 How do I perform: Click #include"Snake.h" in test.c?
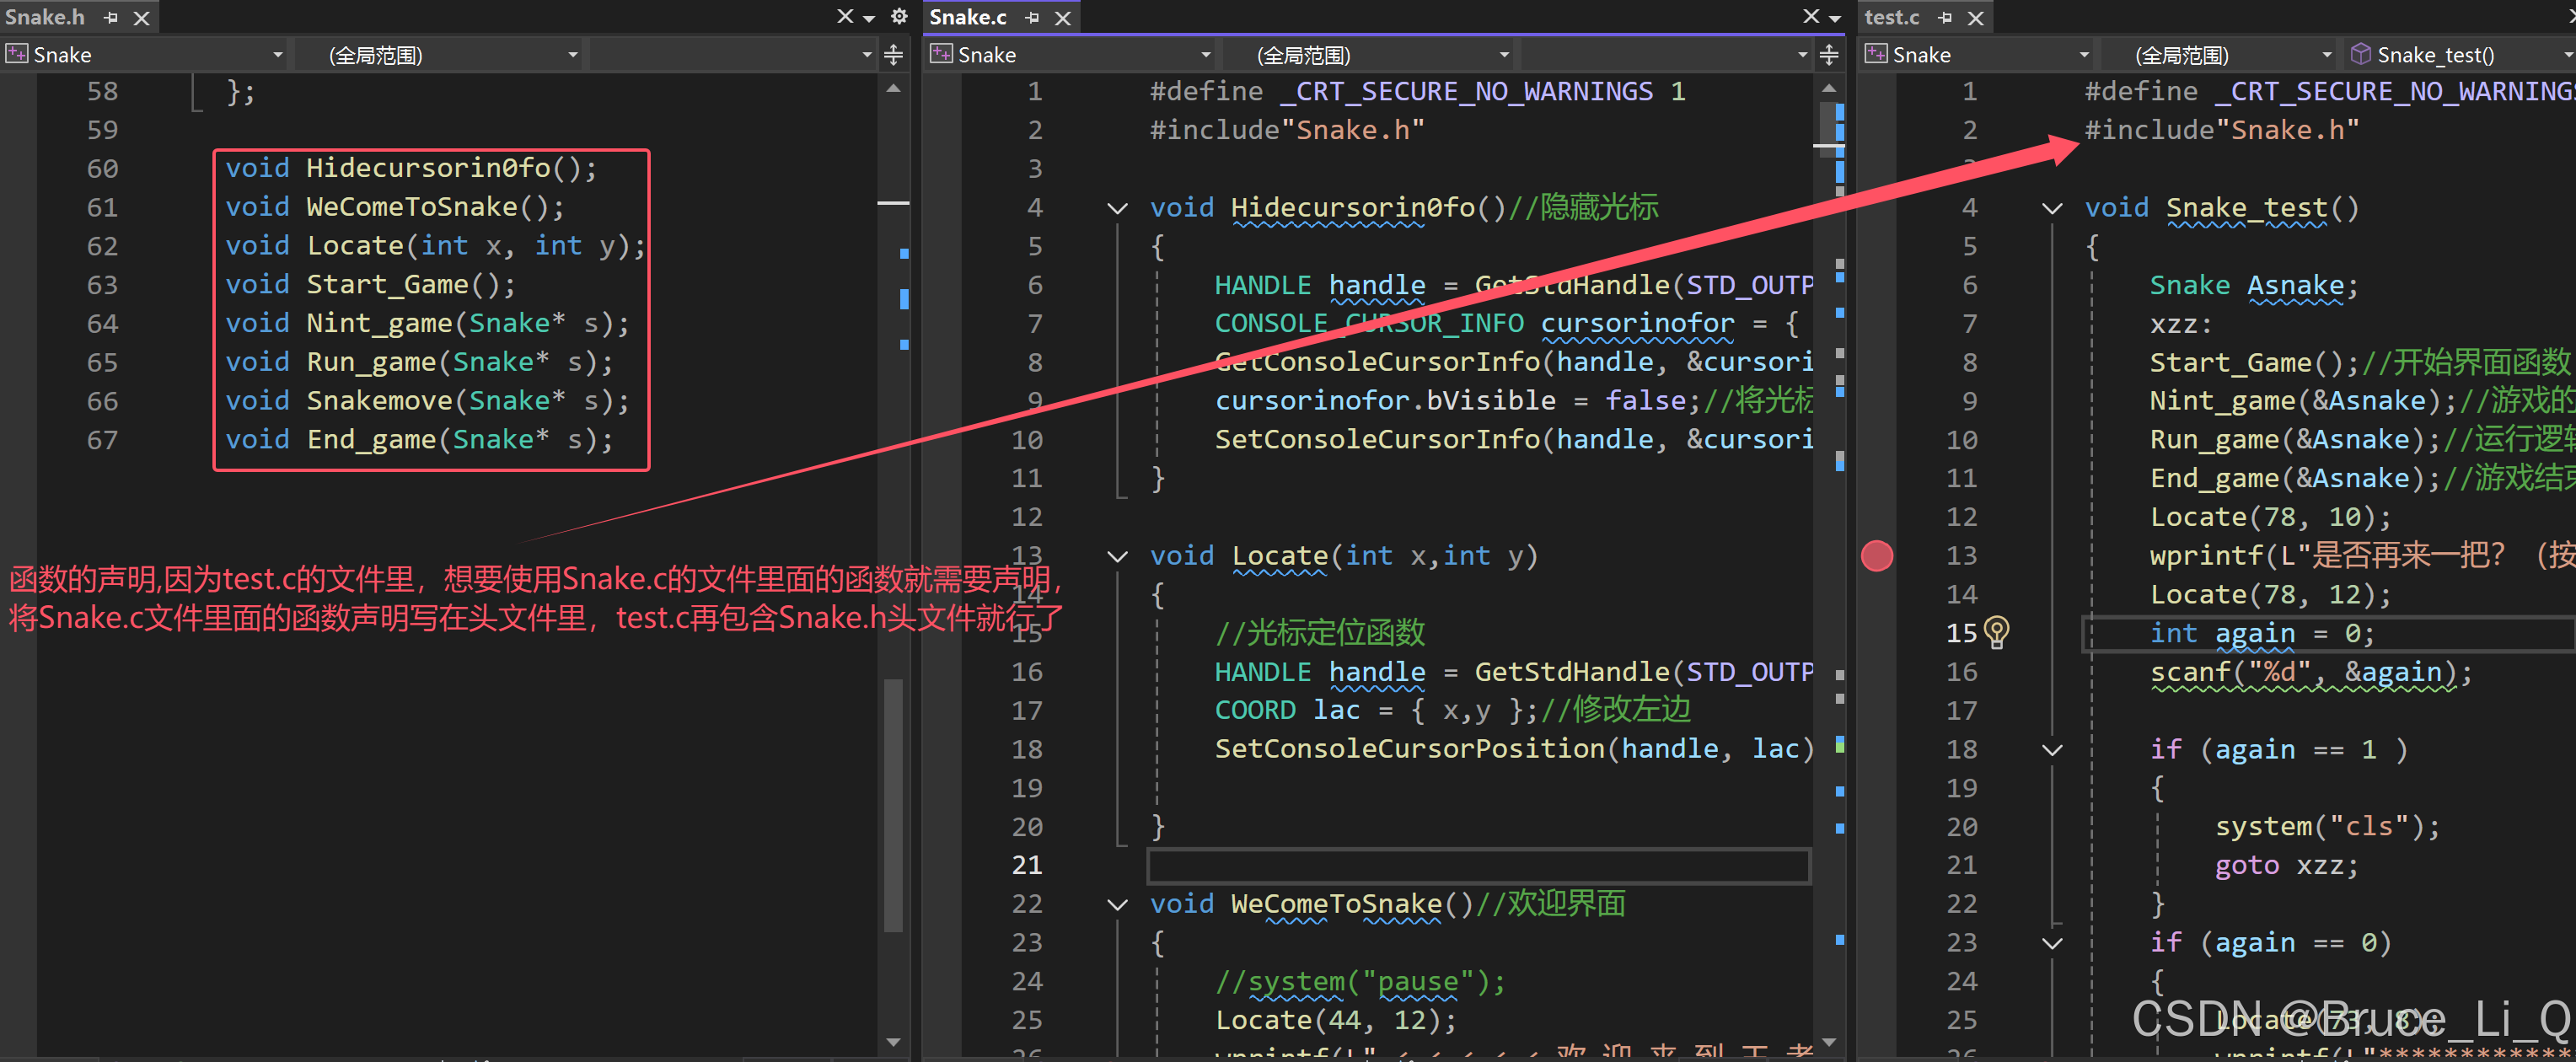pos(2222,130)
